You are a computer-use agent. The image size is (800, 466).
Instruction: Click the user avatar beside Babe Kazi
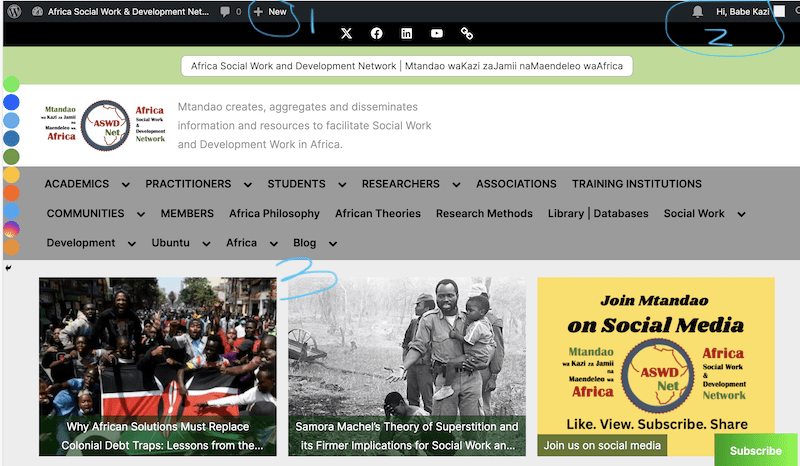coord(779,11)
